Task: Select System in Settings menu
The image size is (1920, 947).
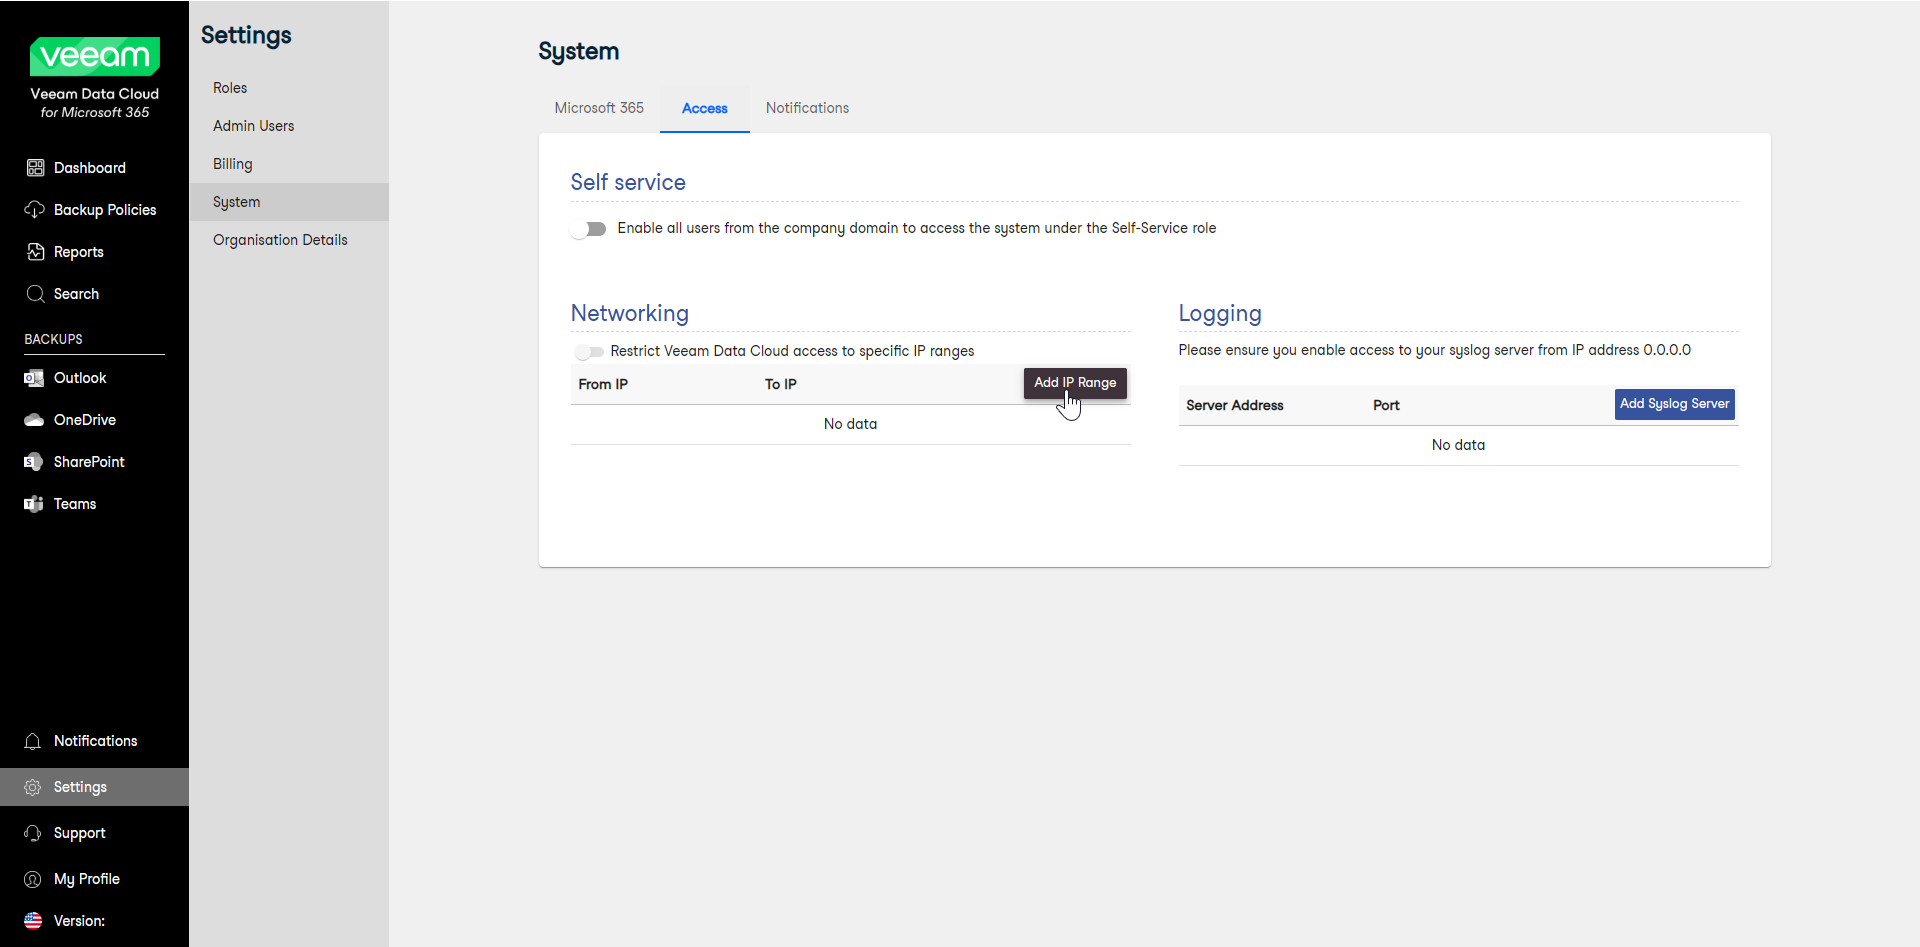Action: [x=289, y=202]
